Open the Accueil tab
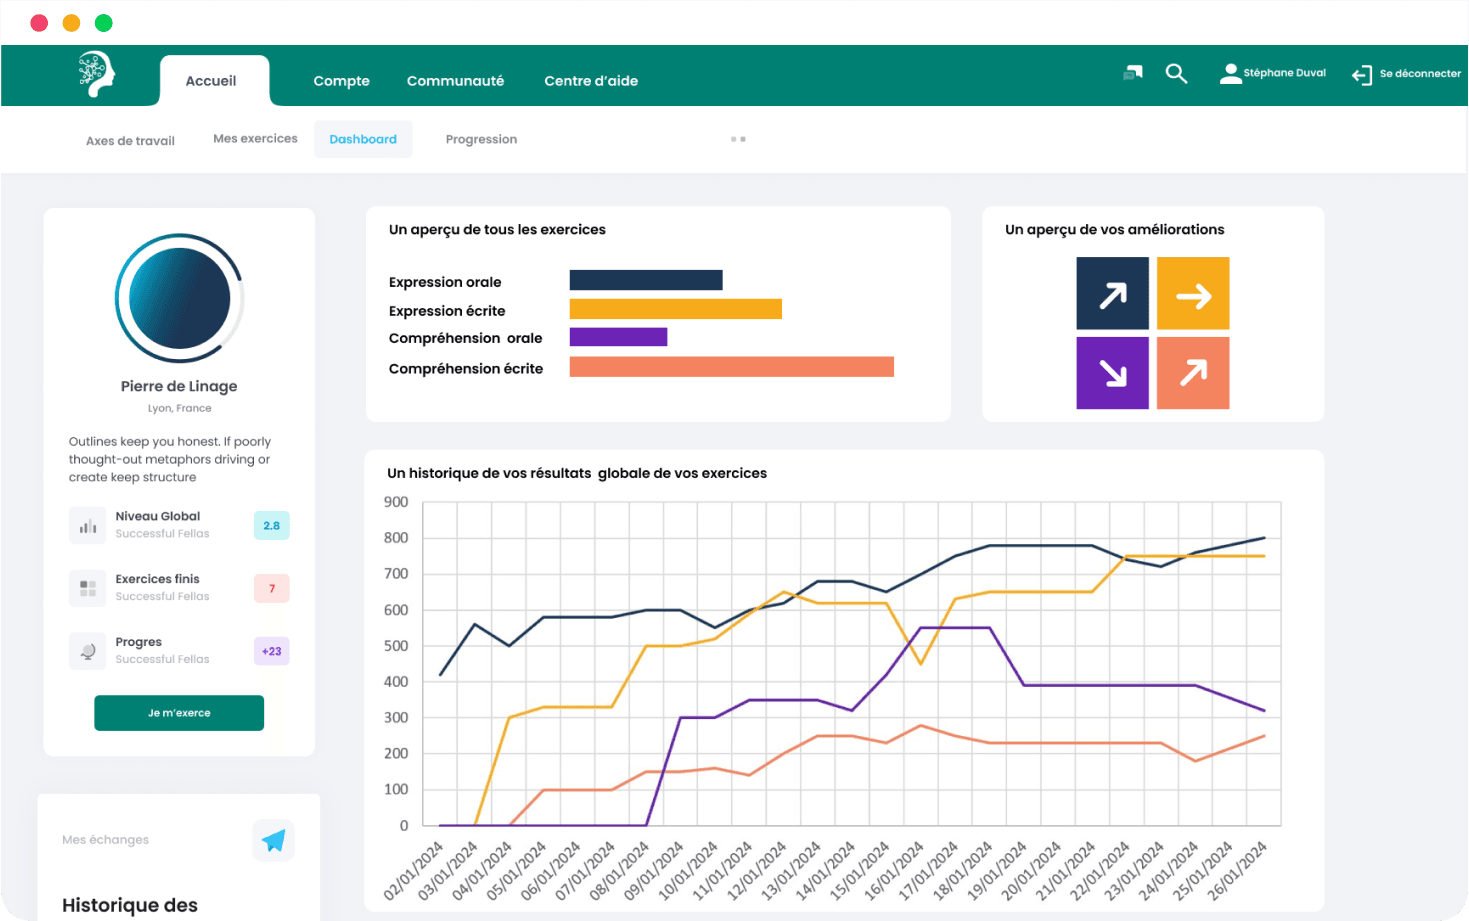Viewport: 1469px width, 921px height. pyautogui.click(x=211, y=81)
